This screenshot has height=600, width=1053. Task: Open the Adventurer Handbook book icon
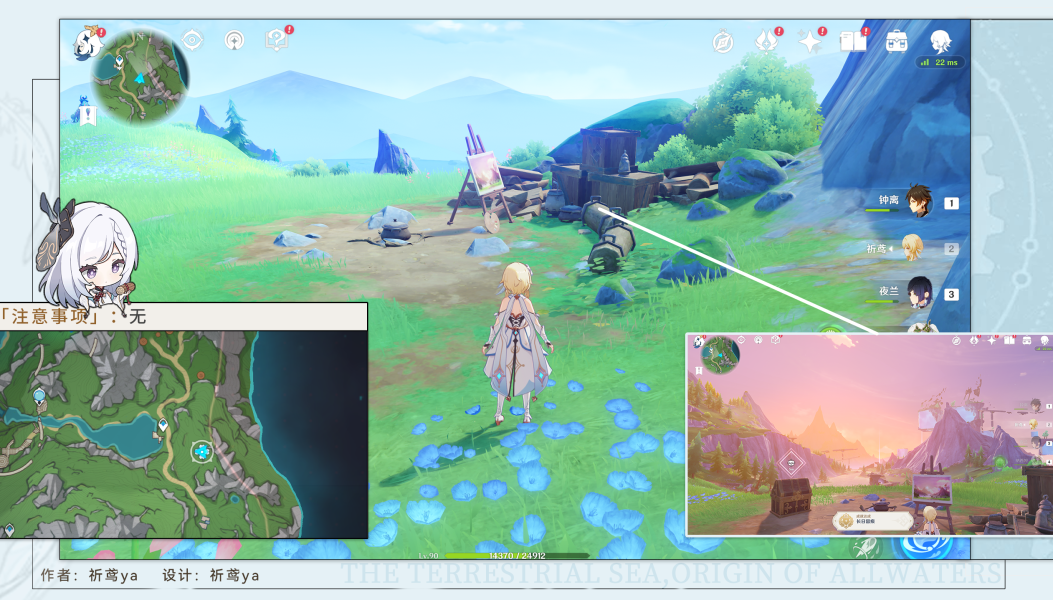[853, 42]
